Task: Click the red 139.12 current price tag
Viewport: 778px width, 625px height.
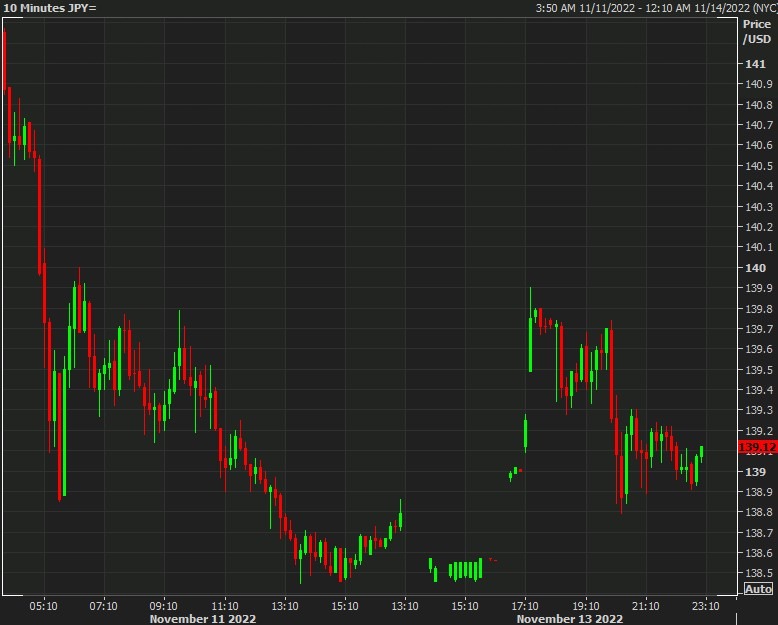Action: click(758, 447)
